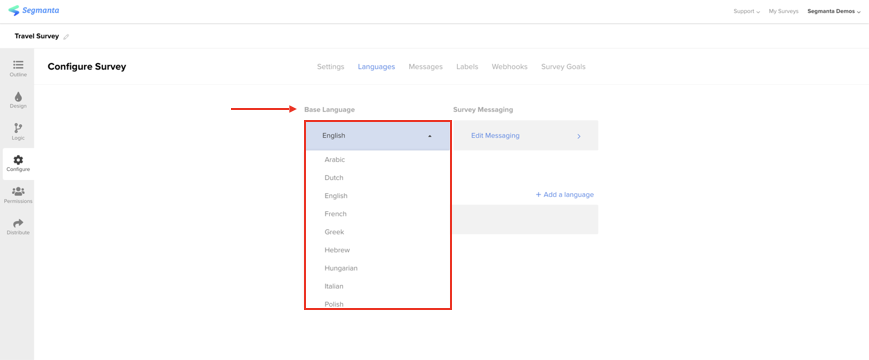
Task: Switch to the Labels tab
Action: (x=467, y=66)
